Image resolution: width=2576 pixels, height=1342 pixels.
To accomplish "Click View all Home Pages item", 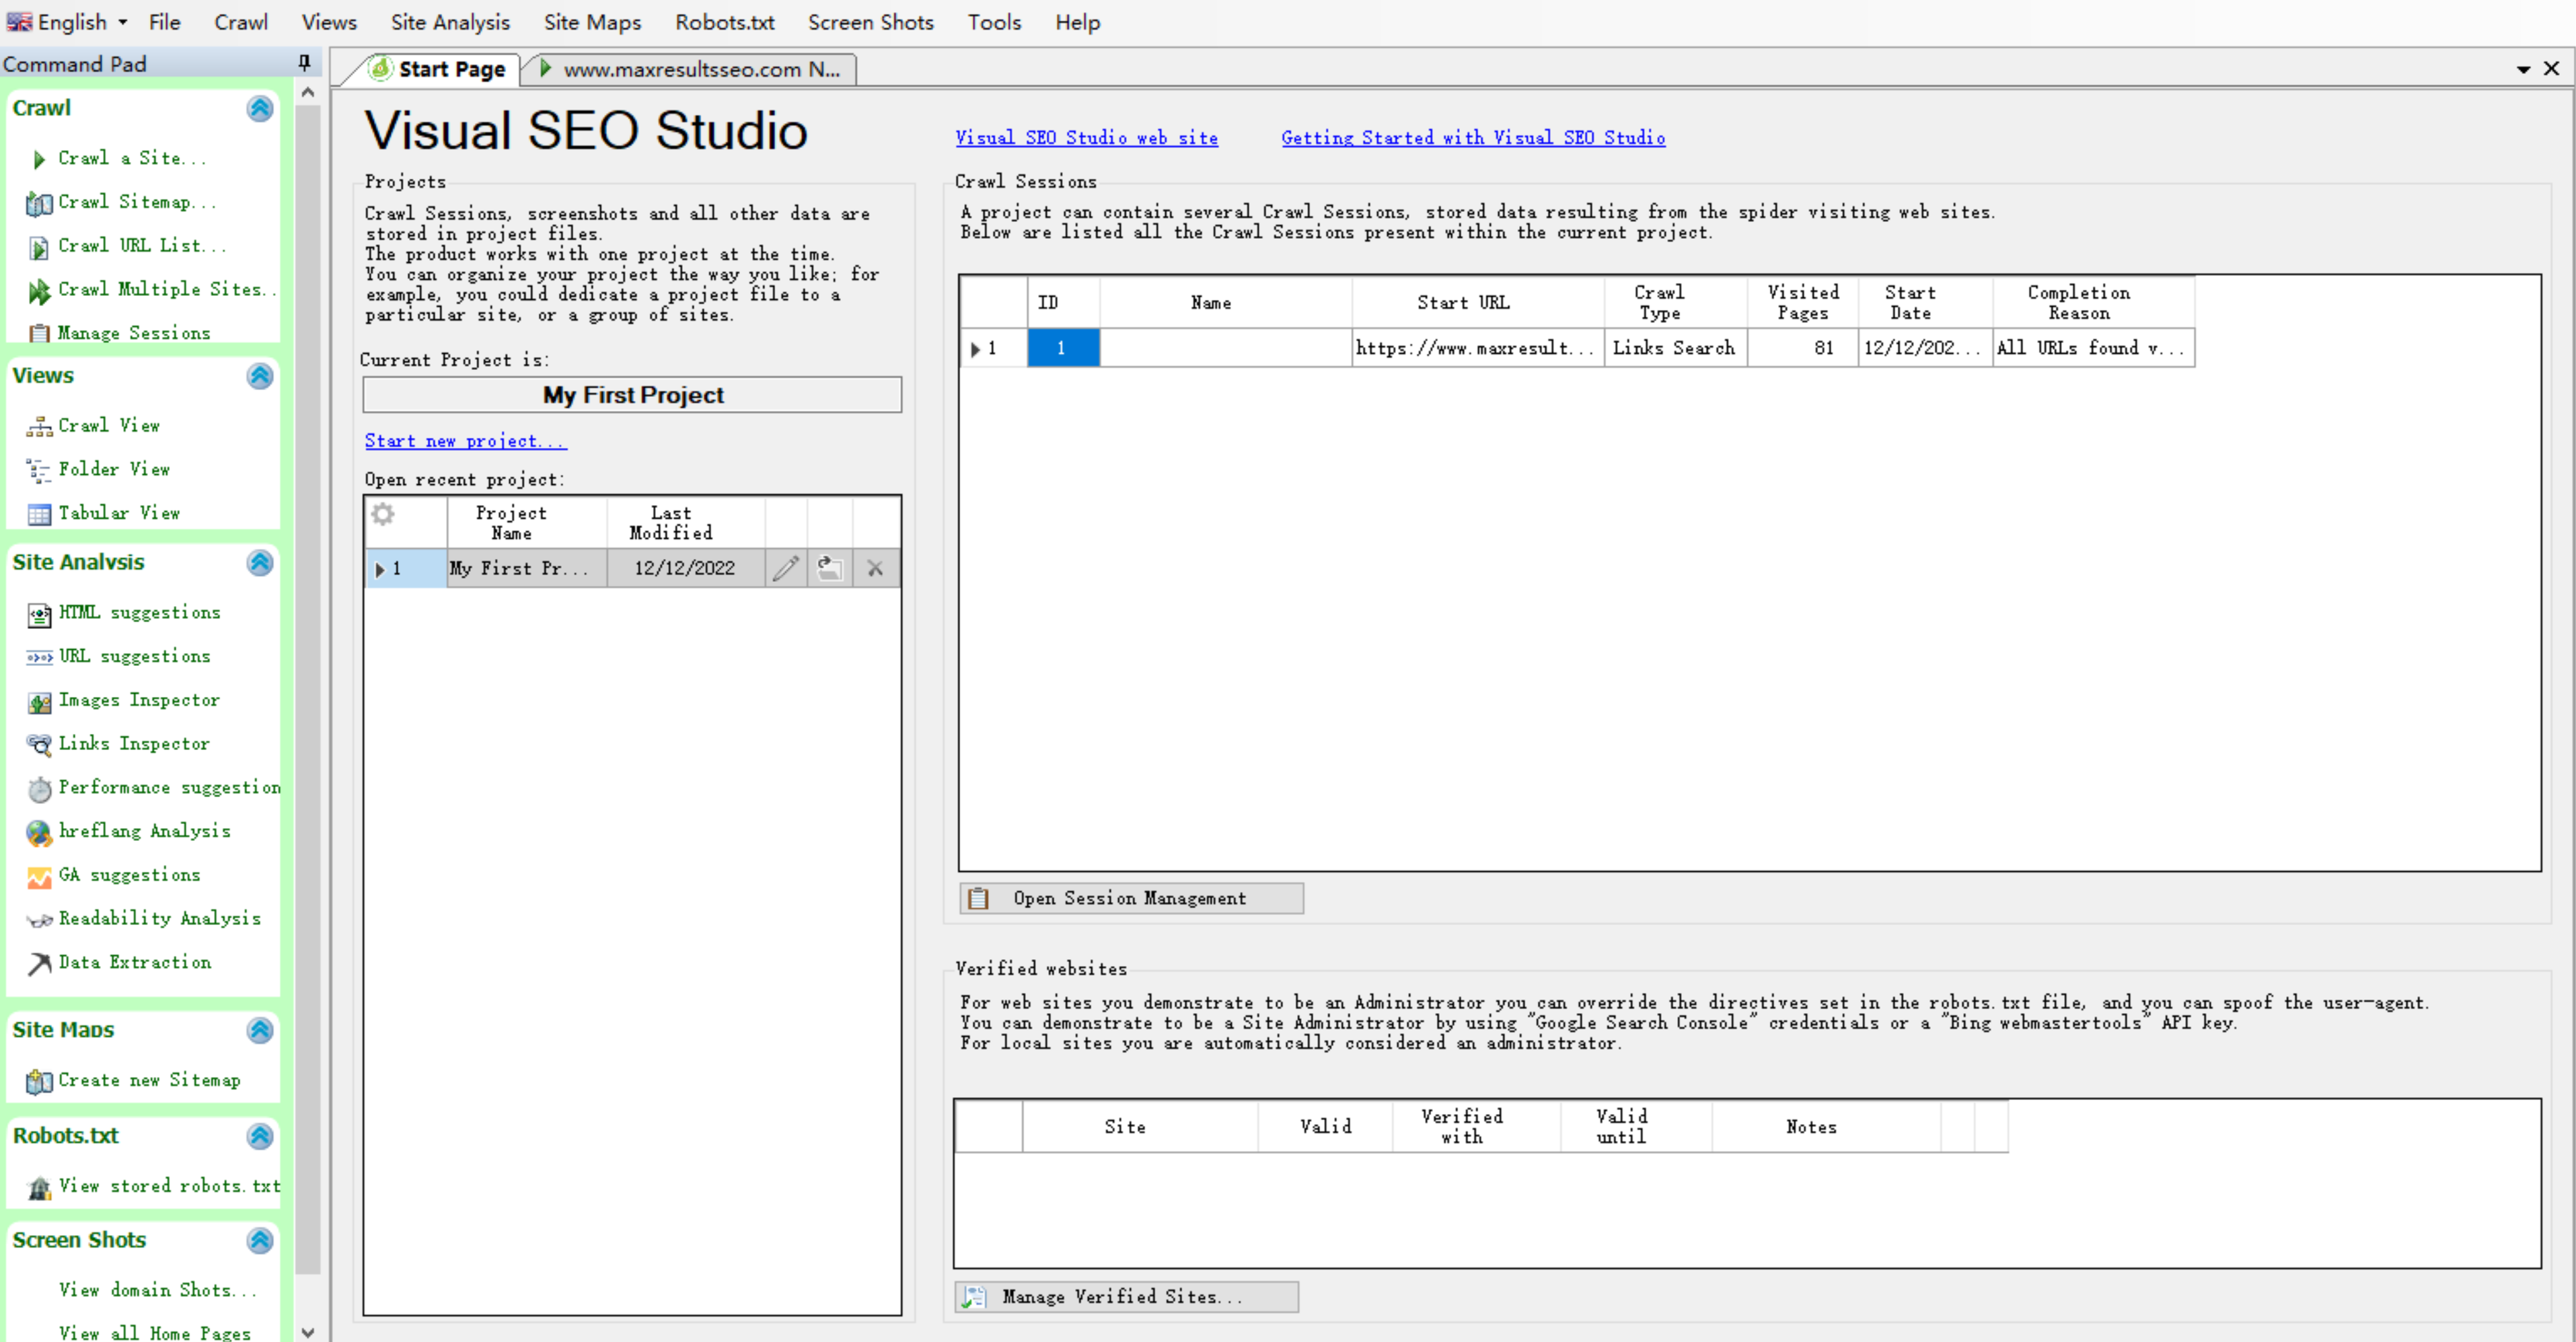I will (x=155, y=1333).
